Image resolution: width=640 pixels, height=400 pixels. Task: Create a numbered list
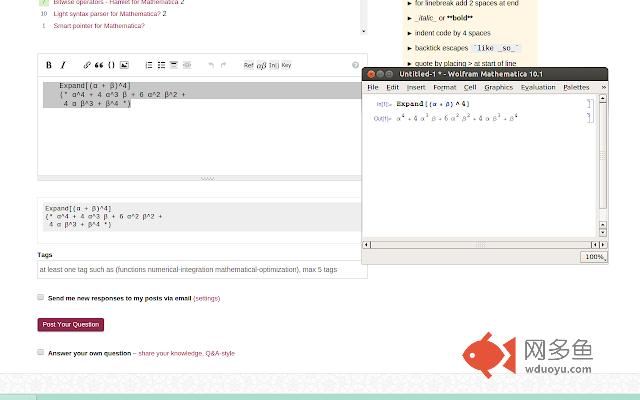(x=149, y=65)
